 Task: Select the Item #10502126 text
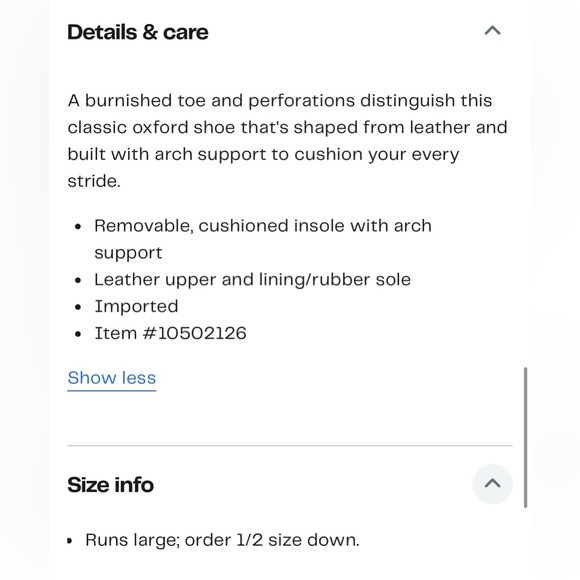pos(170,333)
